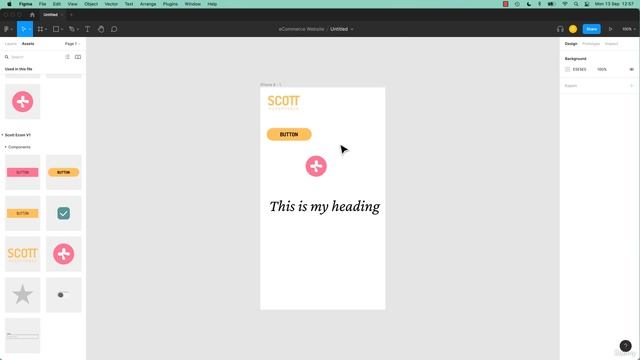Viewport: 640px width, 360px height.
Task: Select the Hand tool
Action: click(101, 29)
